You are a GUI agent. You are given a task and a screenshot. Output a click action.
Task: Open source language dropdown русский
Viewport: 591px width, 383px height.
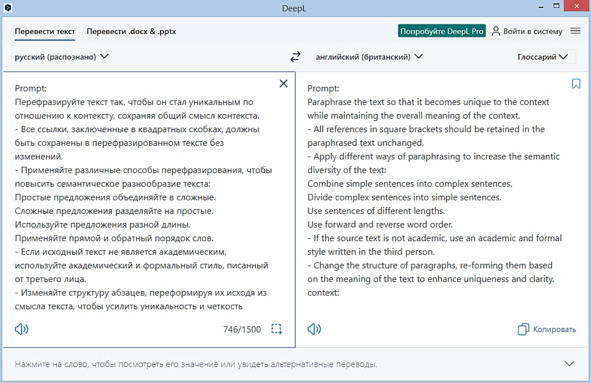[x=61, y=57]
